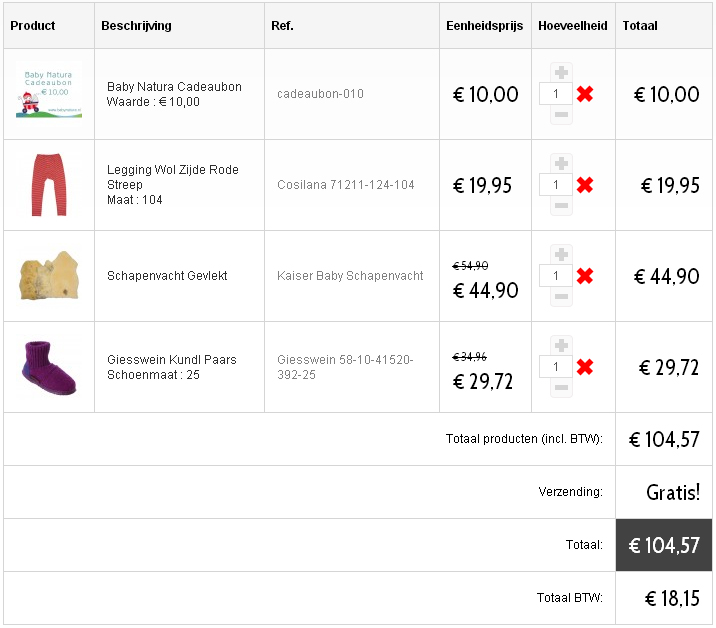Open the Giesswein Kundl Paars product link
This screenshot has width=716, height=628.
[171, 359]
